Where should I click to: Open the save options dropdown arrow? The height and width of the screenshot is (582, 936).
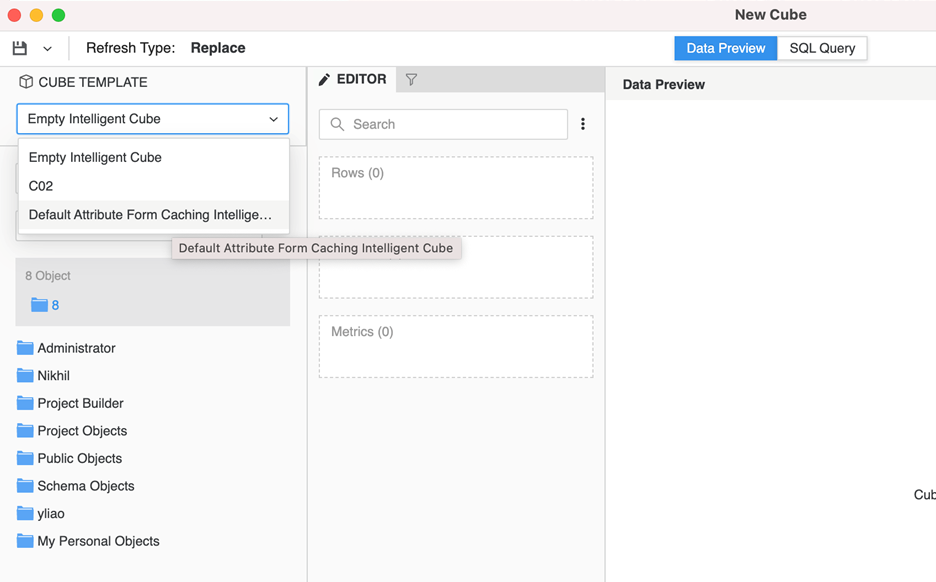point(47,48)
